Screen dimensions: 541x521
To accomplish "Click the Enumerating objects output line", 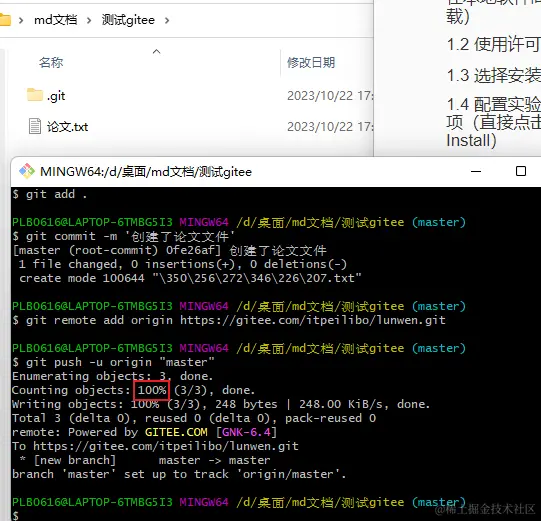I will 112,376.
